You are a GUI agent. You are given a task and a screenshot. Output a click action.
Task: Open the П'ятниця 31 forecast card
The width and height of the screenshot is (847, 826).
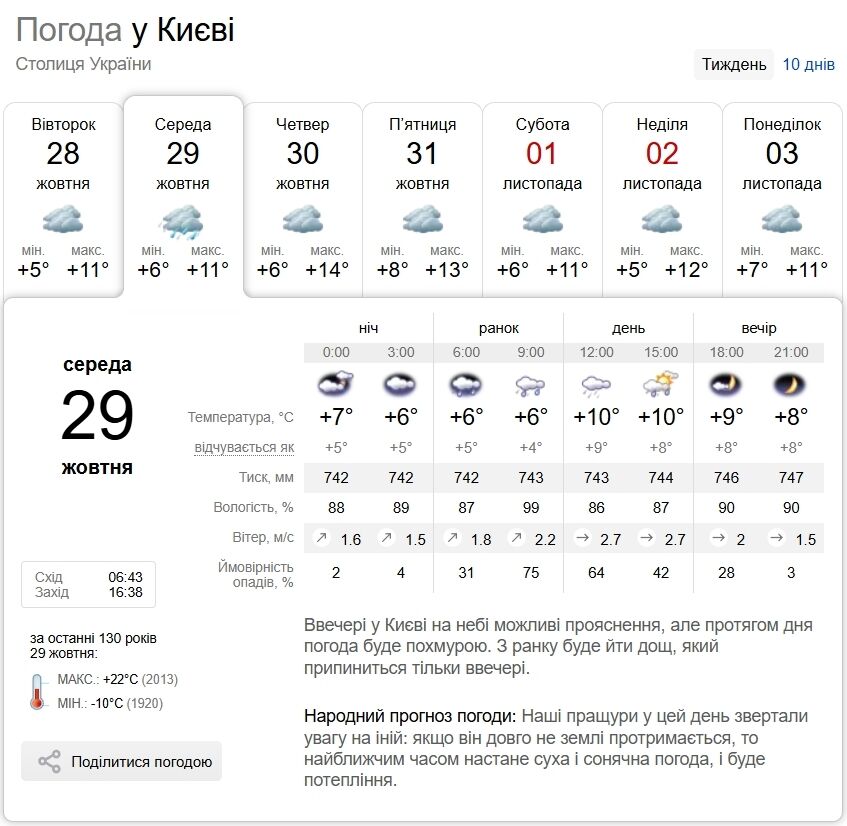(423, 195)
